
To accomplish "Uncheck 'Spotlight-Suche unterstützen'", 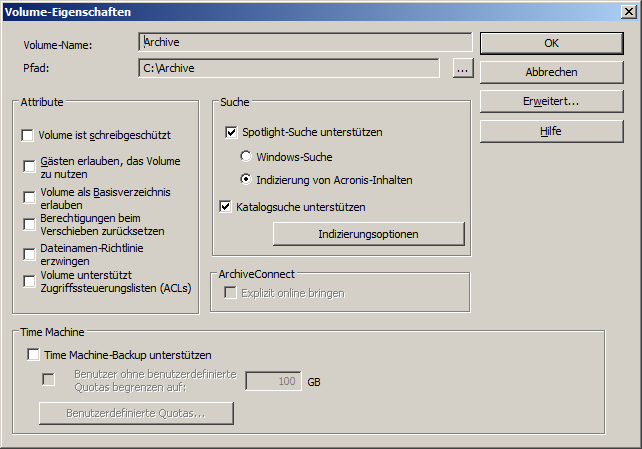I will 232,132.
